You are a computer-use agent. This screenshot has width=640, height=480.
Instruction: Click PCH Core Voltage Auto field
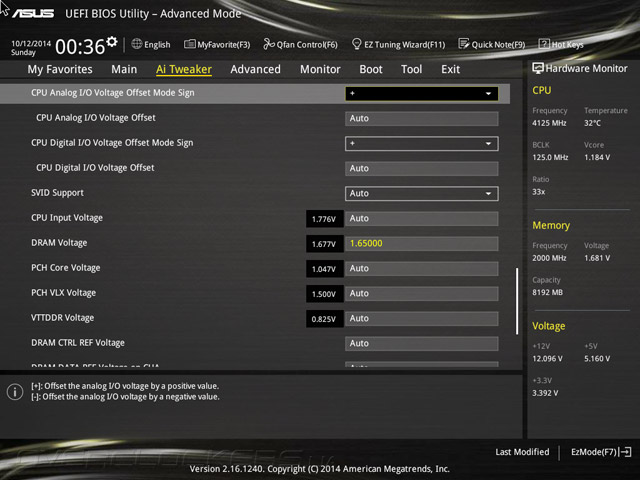tap(422, 269)
